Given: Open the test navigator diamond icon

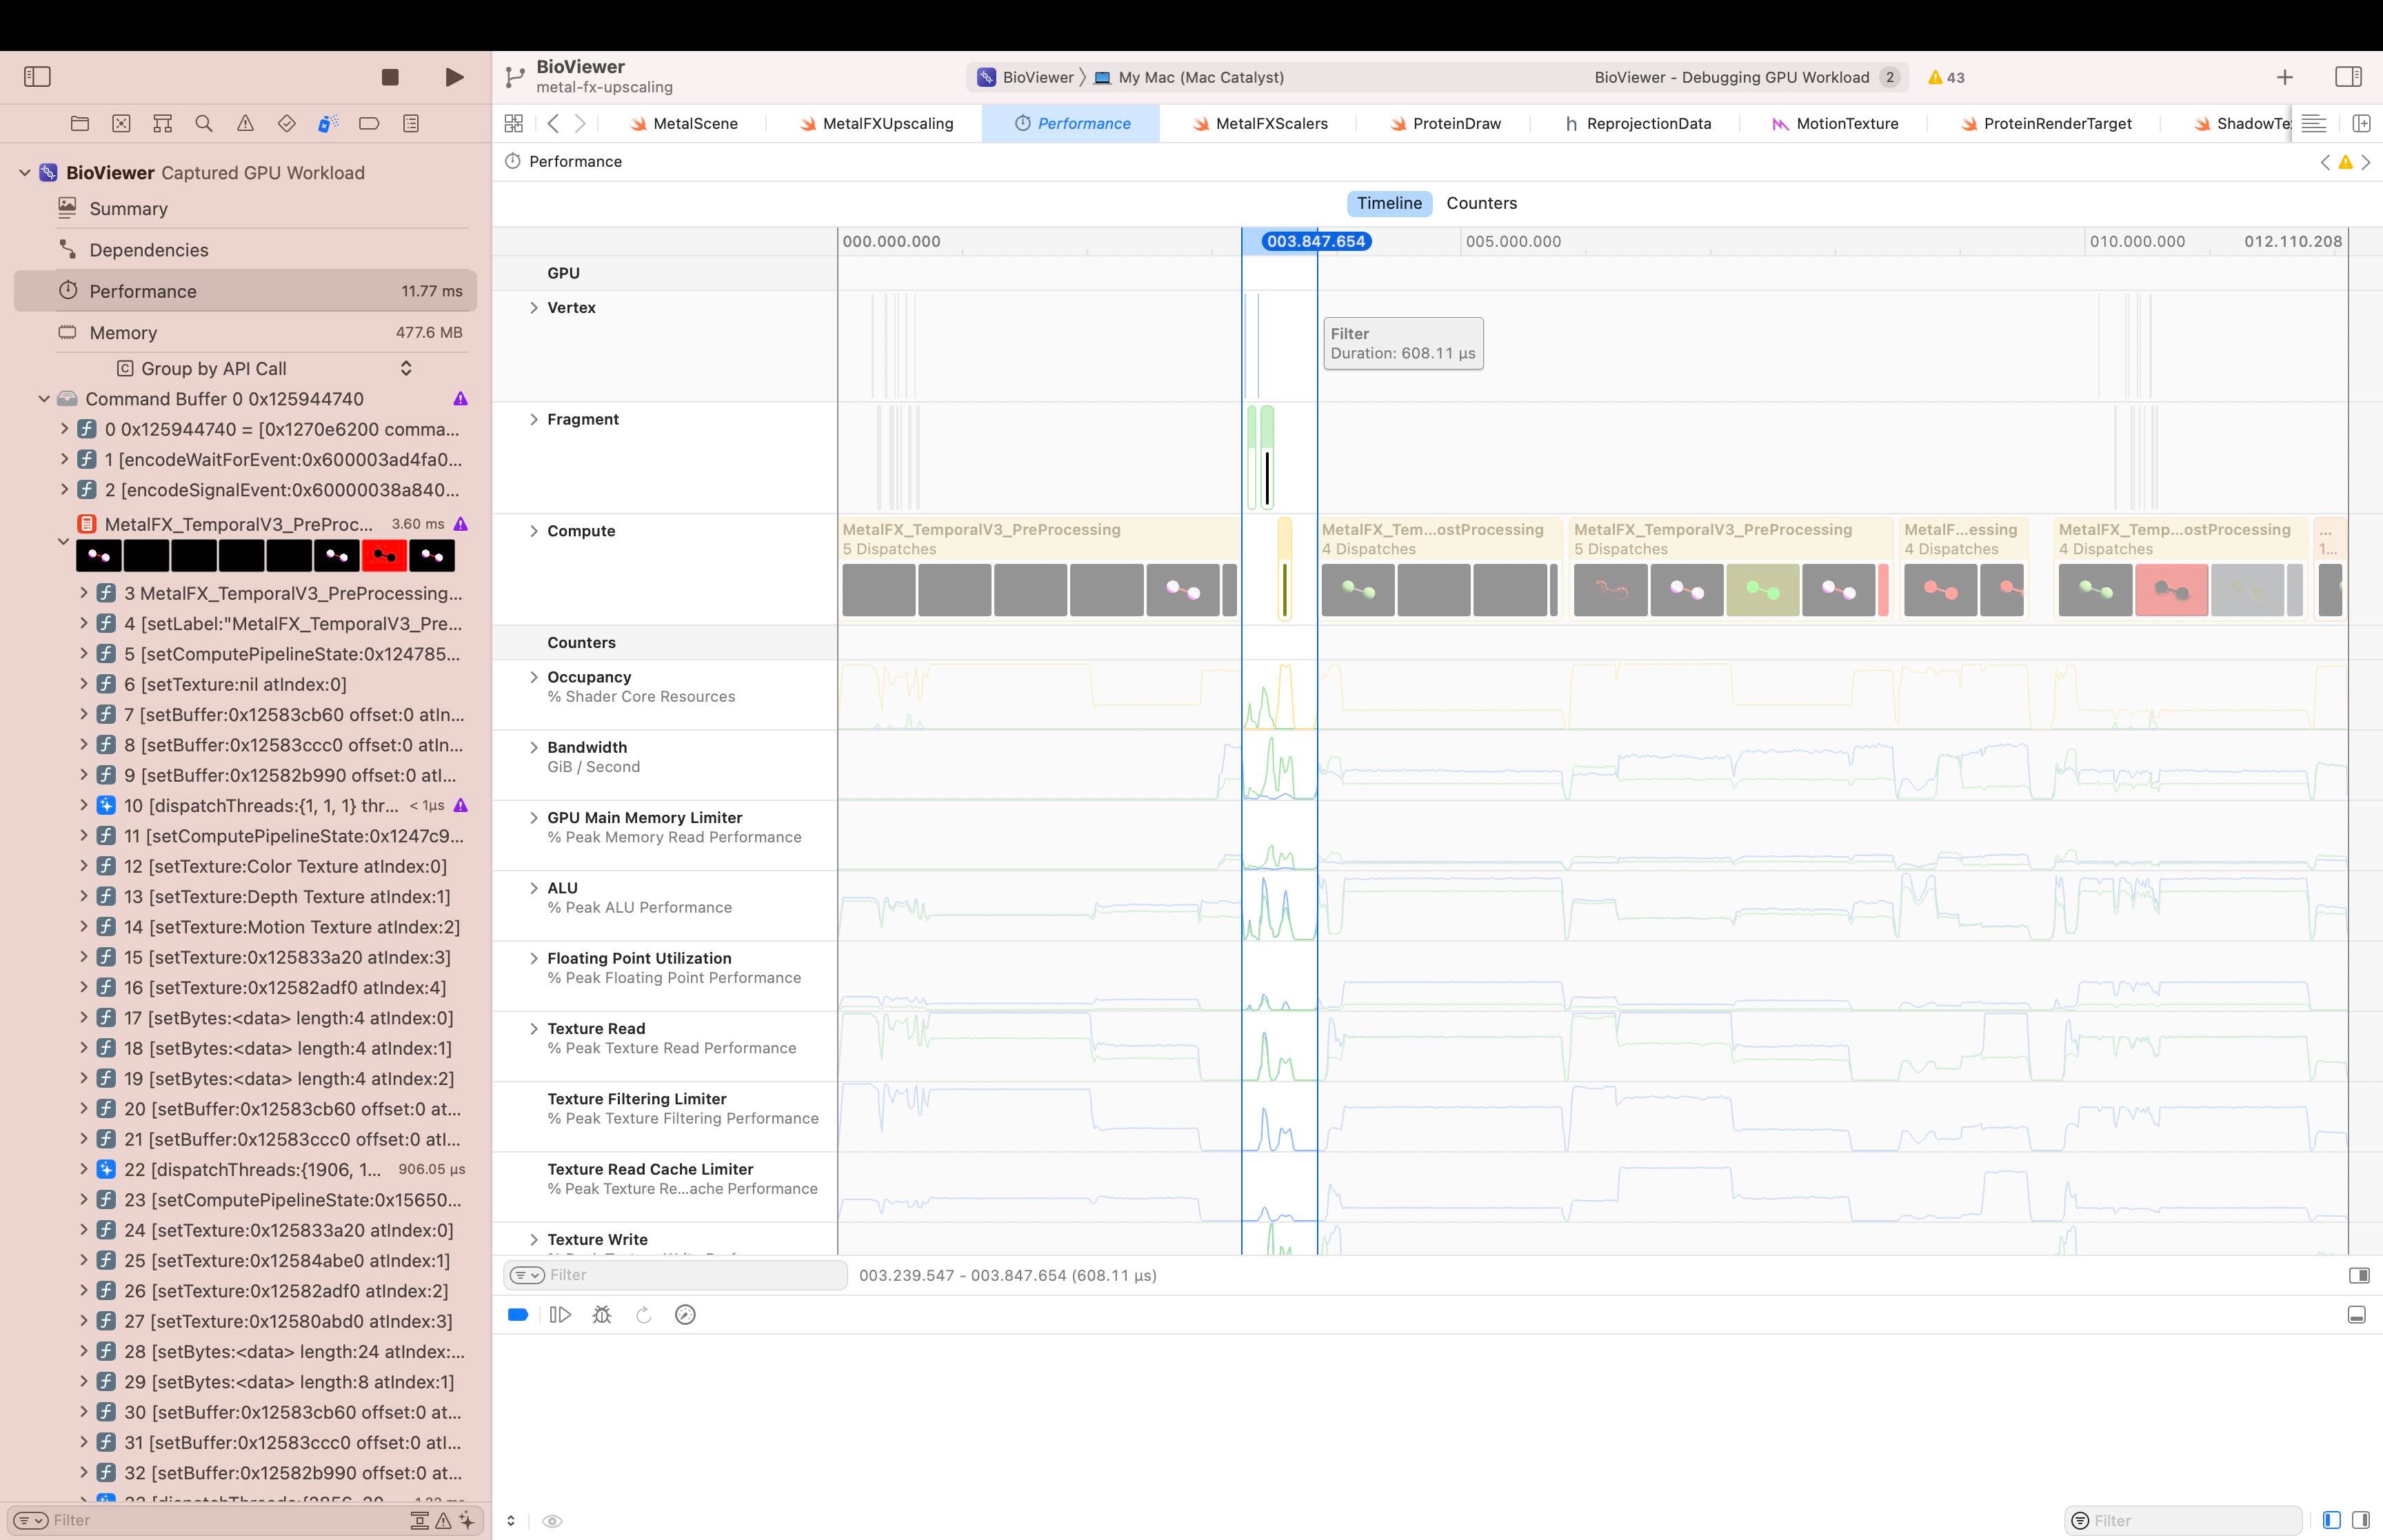Looking at the screenshot, I should click(286, 124).
